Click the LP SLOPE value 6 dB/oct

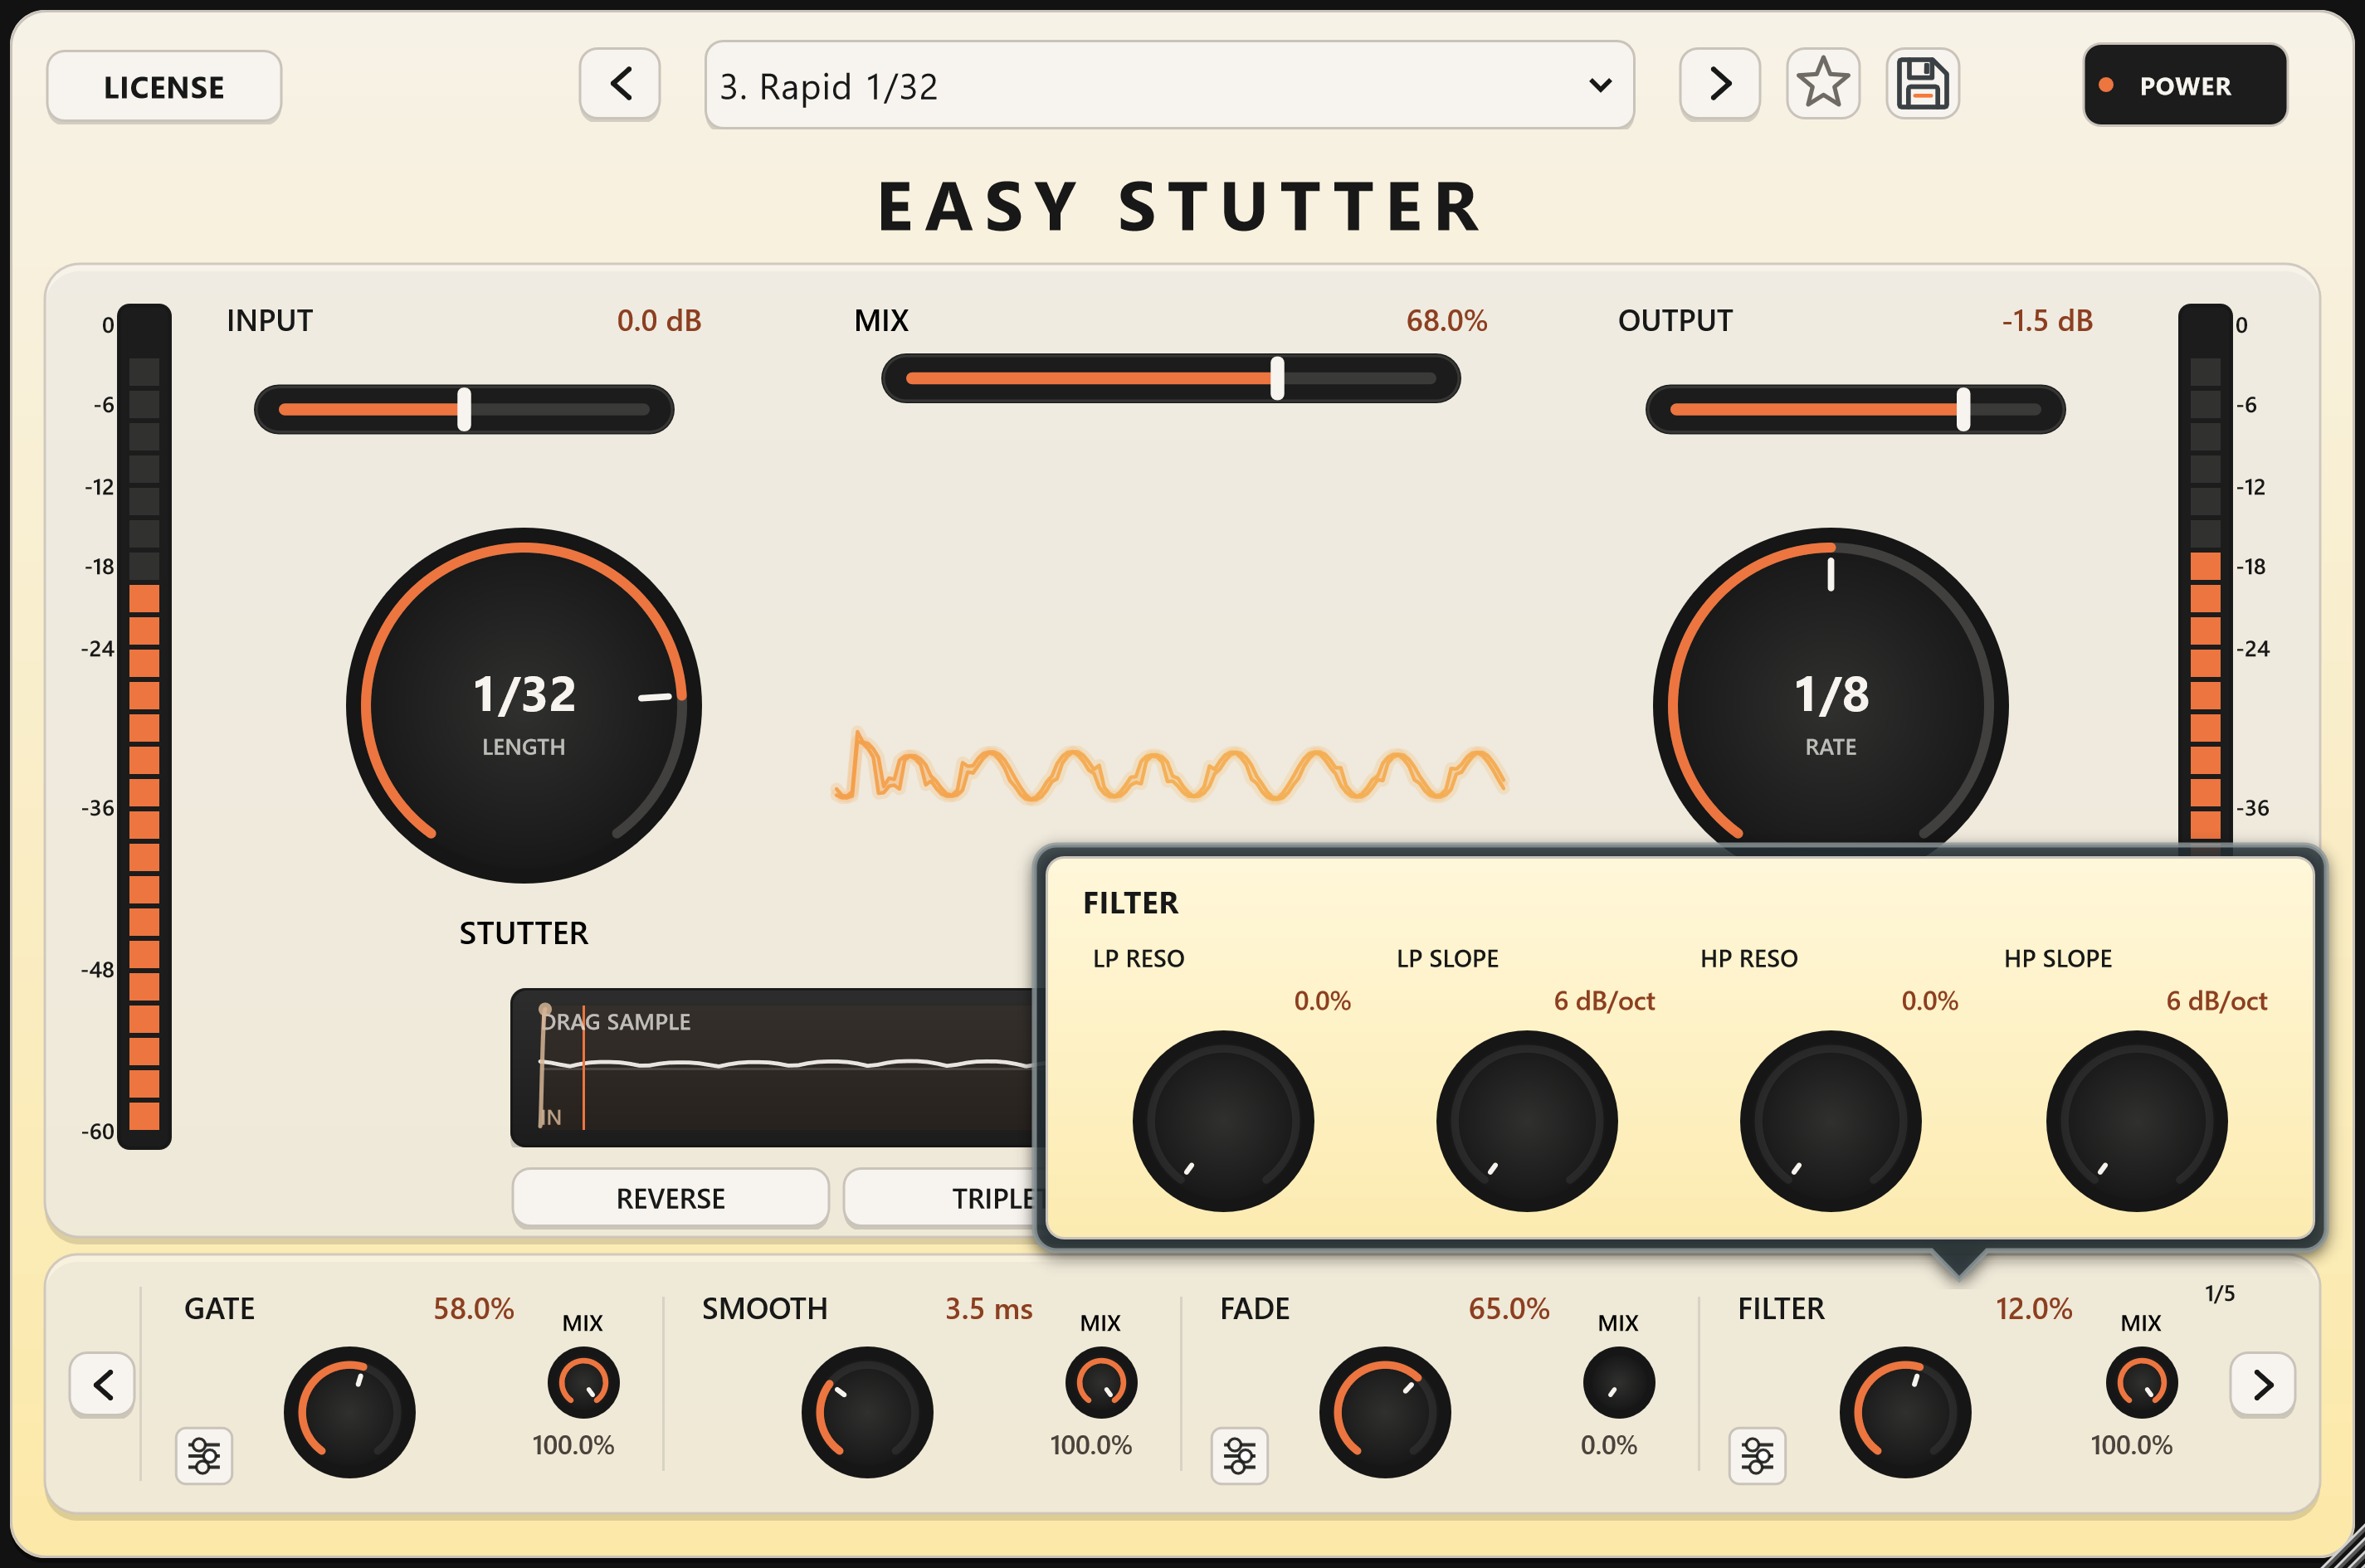(x=1604, y=1000)
